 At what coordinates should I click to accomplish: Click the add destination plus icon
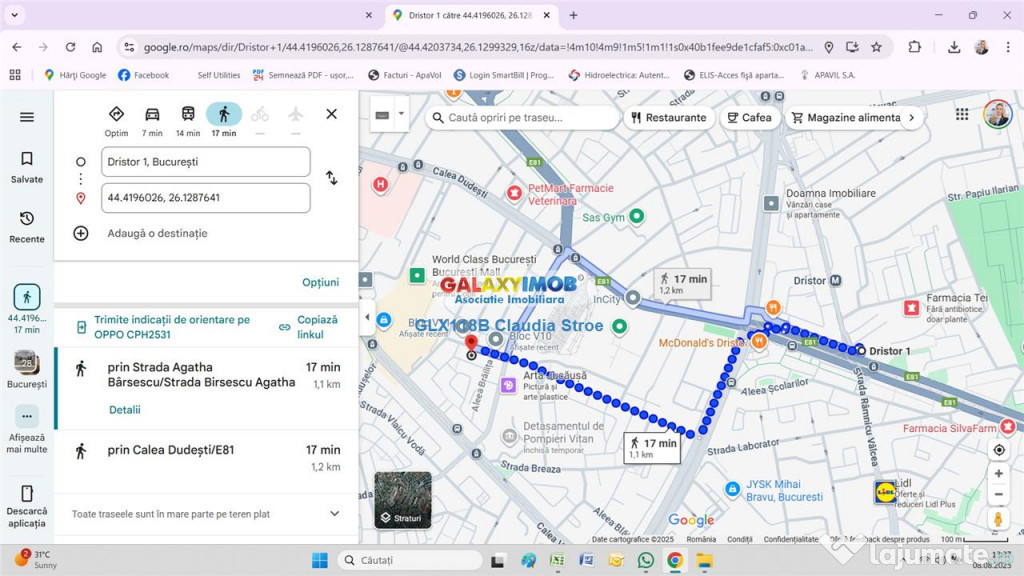(x=81, y=233)
